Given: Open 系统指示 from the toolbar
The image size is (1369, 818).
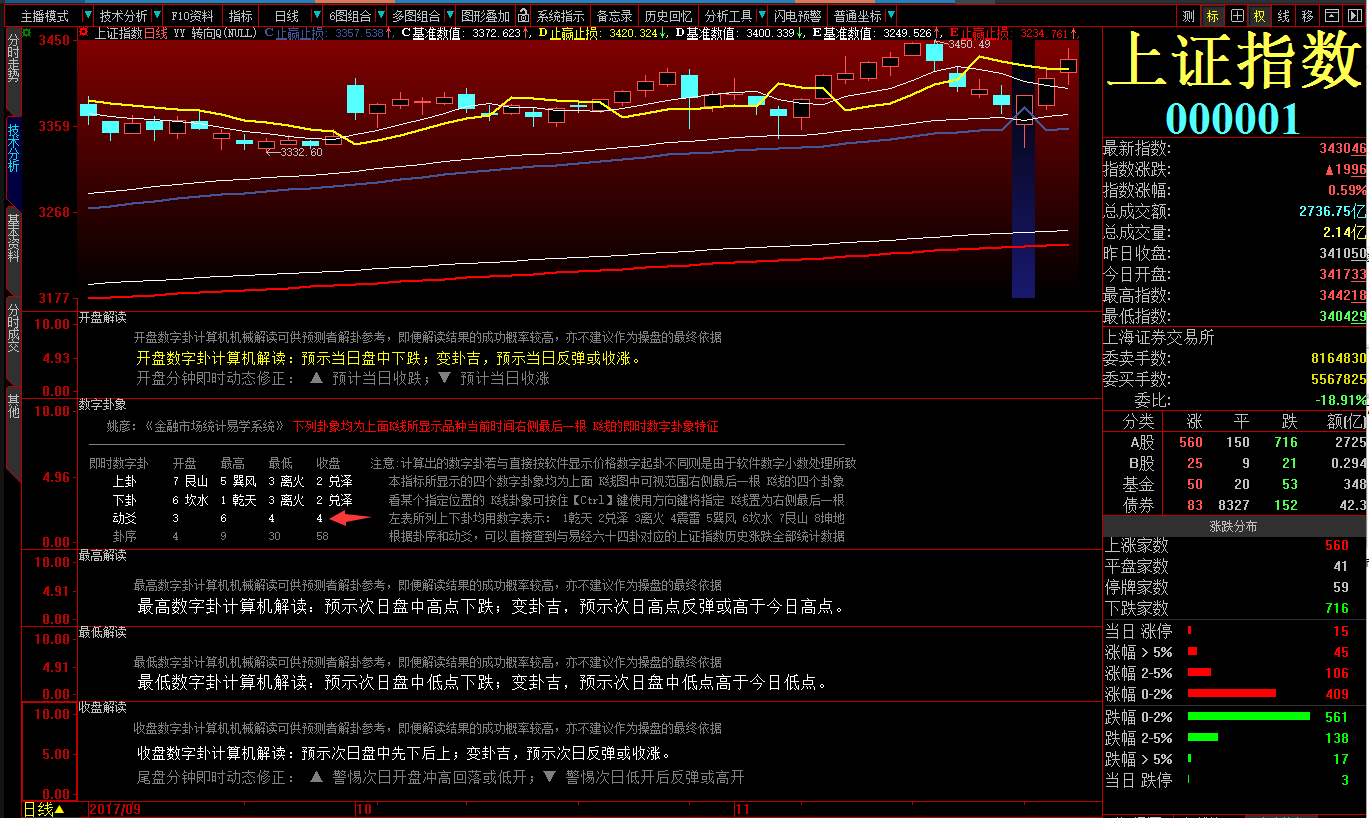Looking at the screenshot, I should click(x=561, y=16).
